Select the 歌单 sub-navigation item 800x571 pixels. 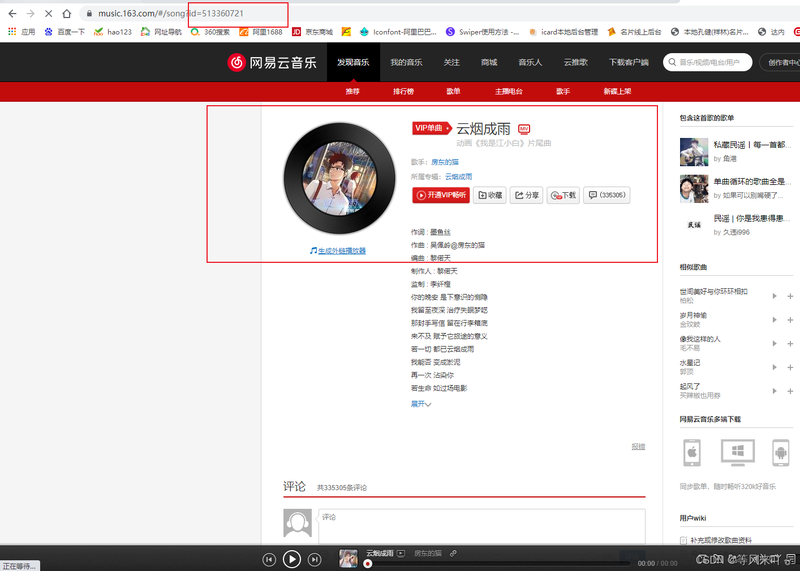coord(454,91)
